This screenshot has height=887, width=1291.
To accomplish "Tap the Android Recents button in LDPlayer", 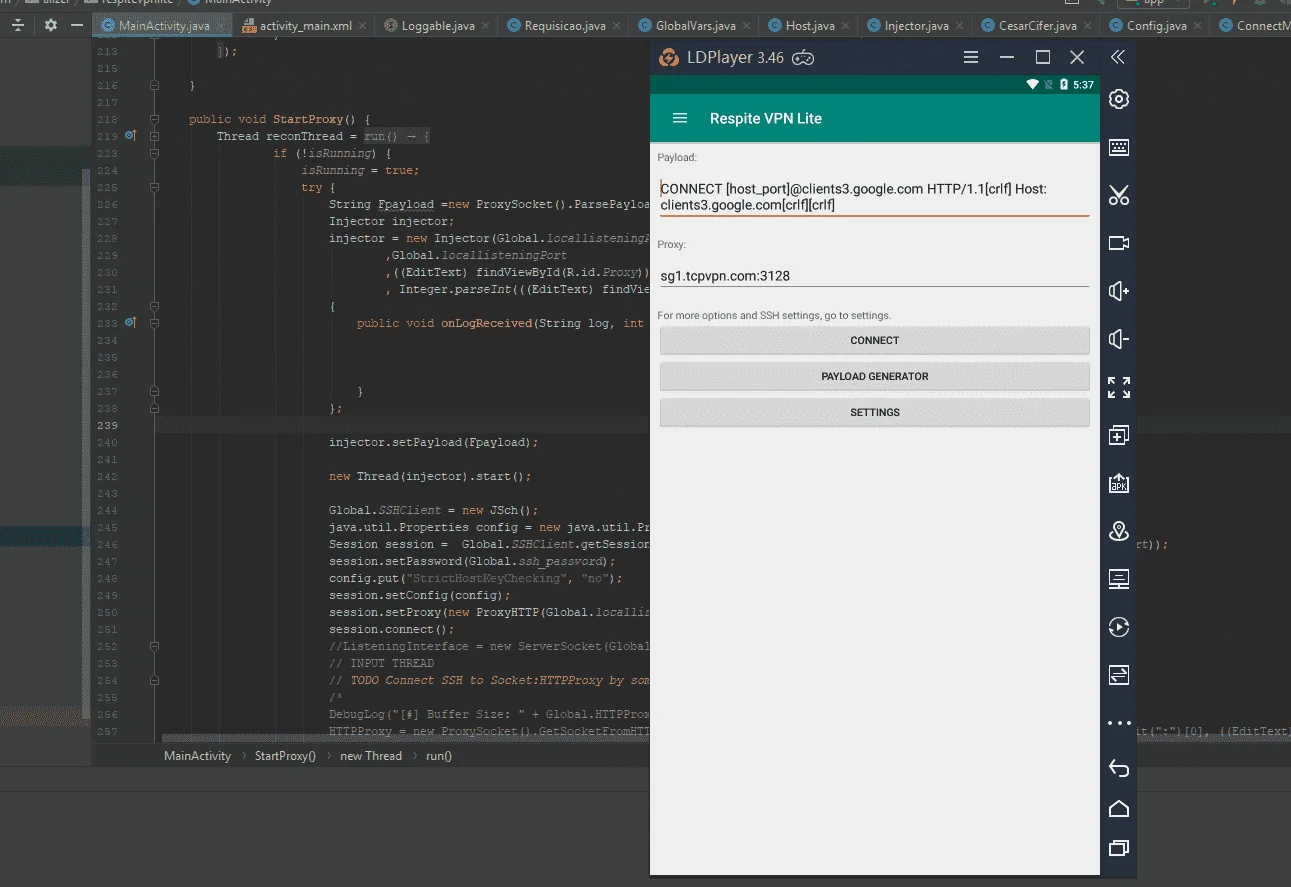I will tap(1119, 848).
